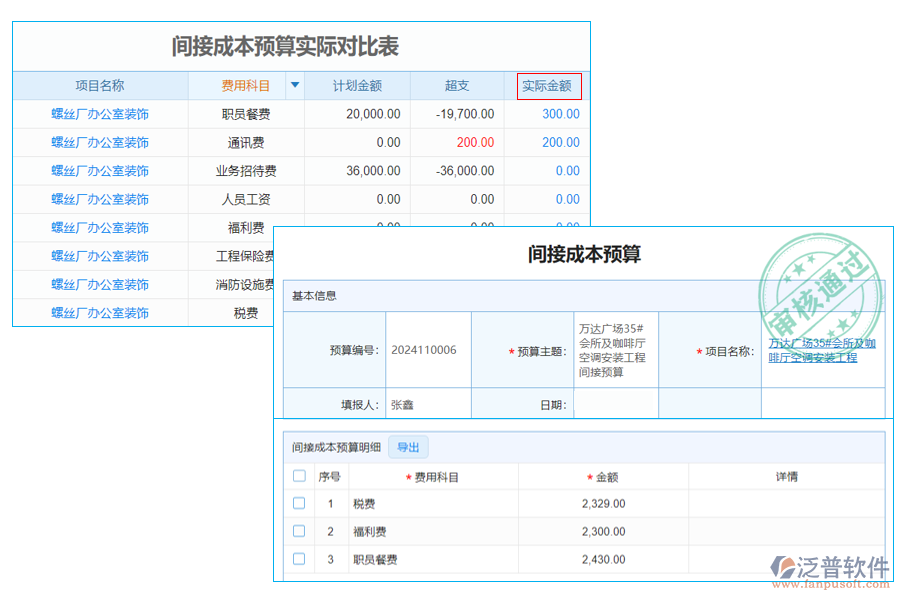Viewport: 900px width, 600px height.
Task: Toggle the select-all checkbox in detail table header
Action: tap(298, 476)
